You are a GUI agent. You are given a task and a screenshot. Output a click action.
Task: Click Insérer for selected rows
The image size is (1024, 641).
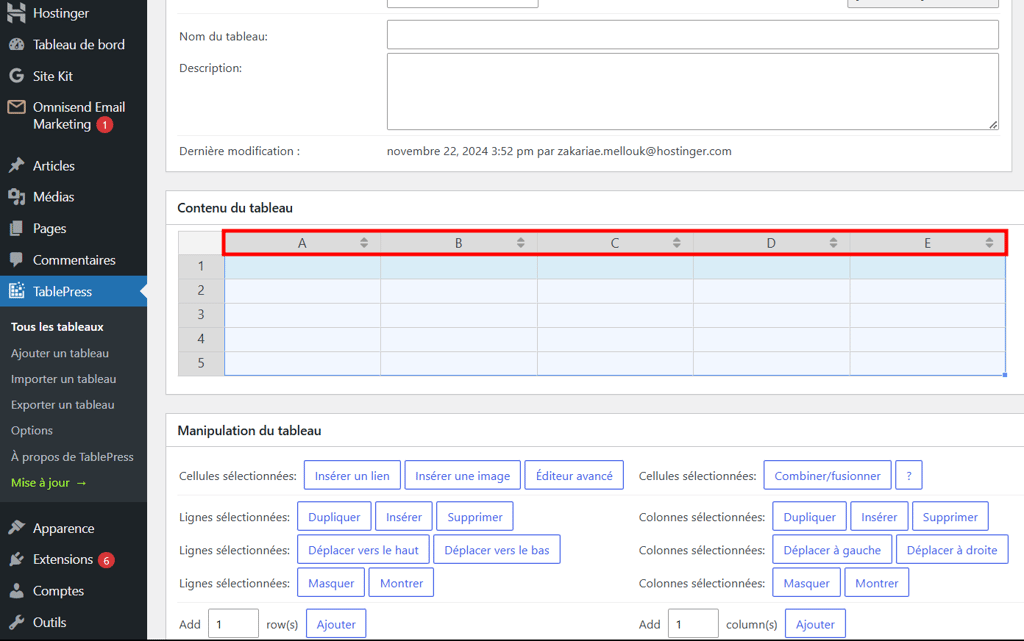404,516
